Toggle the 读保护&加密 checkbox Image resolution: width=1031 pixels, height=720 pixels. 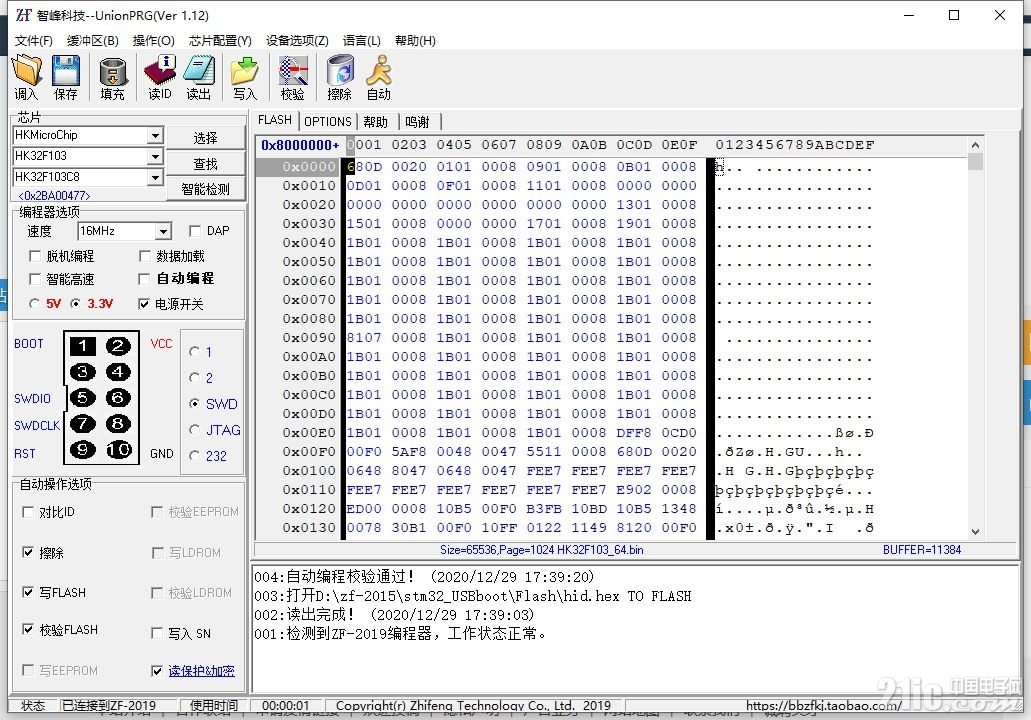(156, 671)
